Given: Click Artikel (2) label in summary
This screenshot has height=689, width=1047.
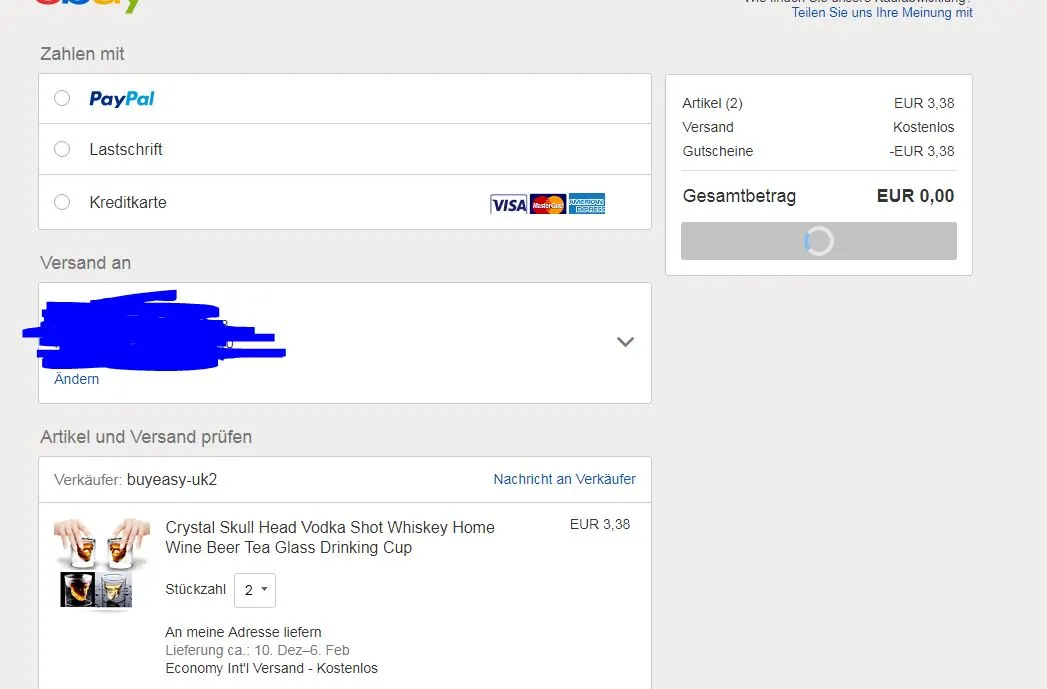Looking at the screenshot, I should [712, 103].
